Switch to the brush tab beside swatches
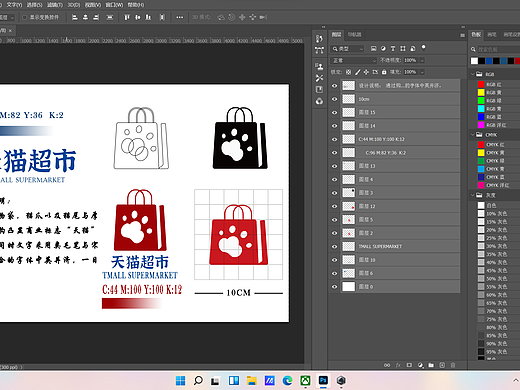The height and width of the screenshot is (390, 520). (x=492, y=34)
